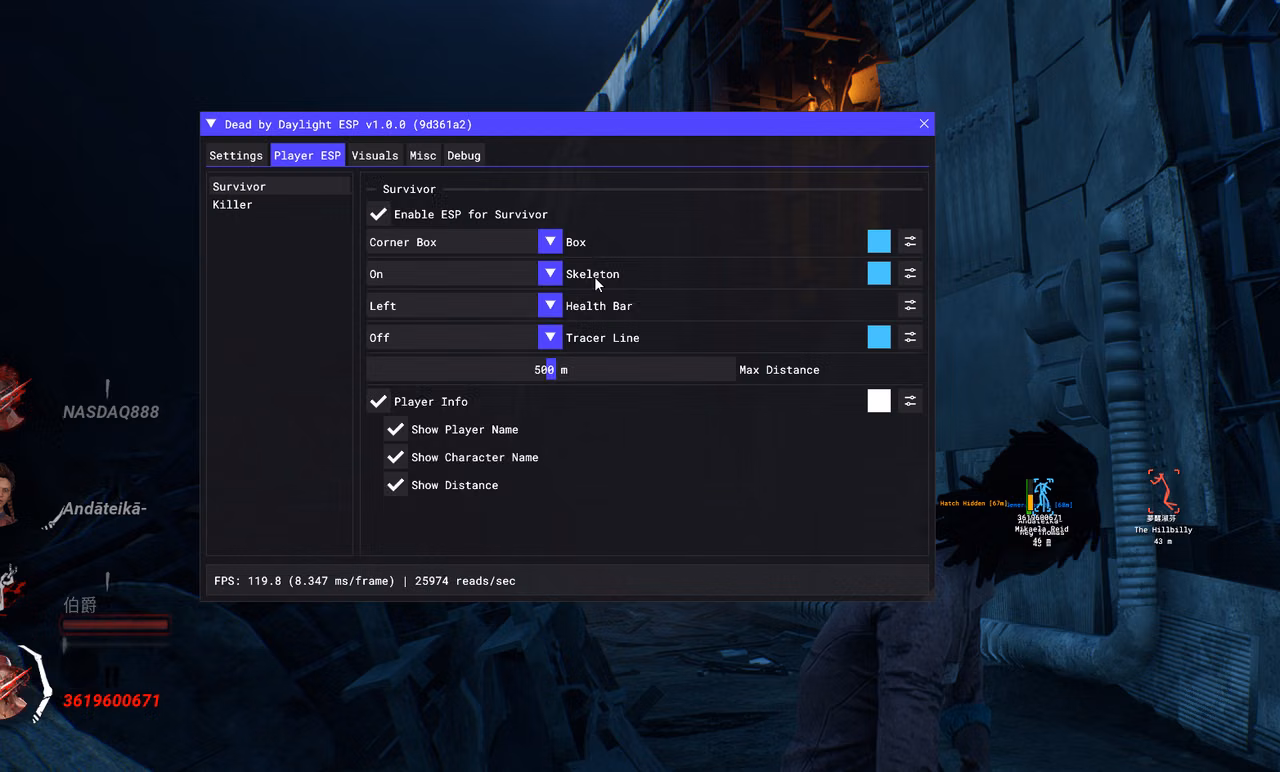Click the "Max Distance" label
Screen dimensions: 1280x772
pos(779,370)
